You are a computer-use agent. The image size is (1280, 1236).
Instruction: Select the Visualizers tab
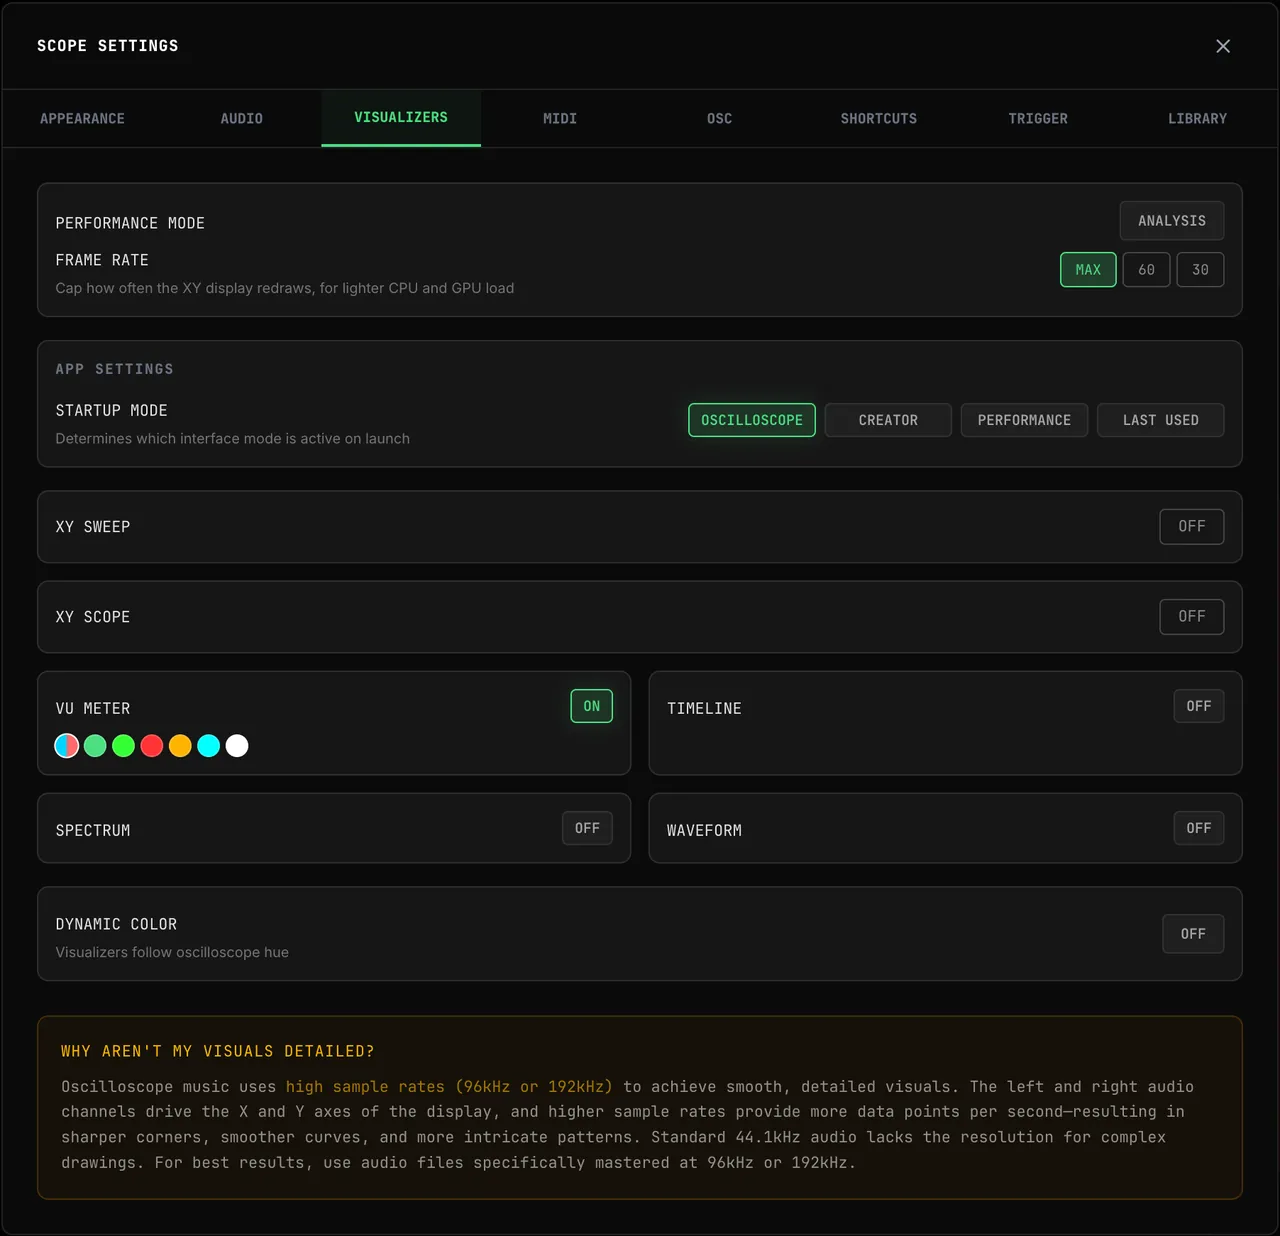point(401,118)
